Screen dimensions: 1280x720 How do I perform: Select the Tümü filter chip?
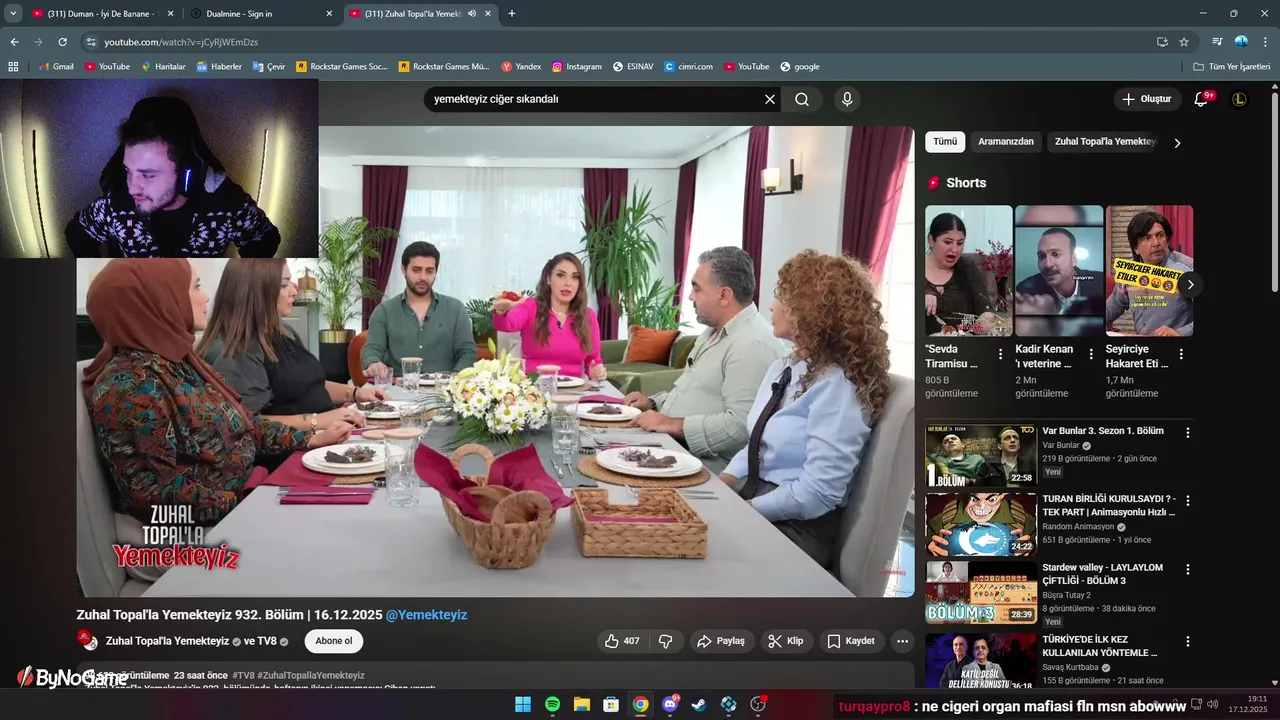click(x=945, y=142)
